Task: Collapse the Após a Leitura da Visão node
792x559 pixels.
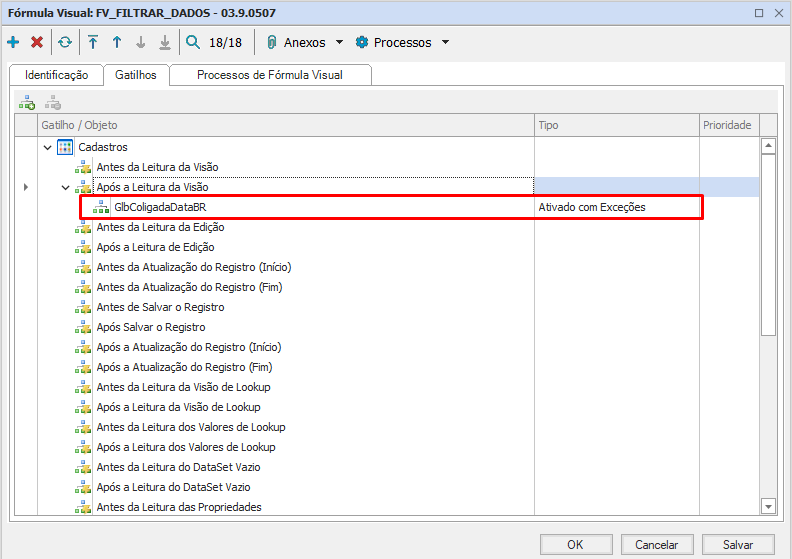Action: 66,187
